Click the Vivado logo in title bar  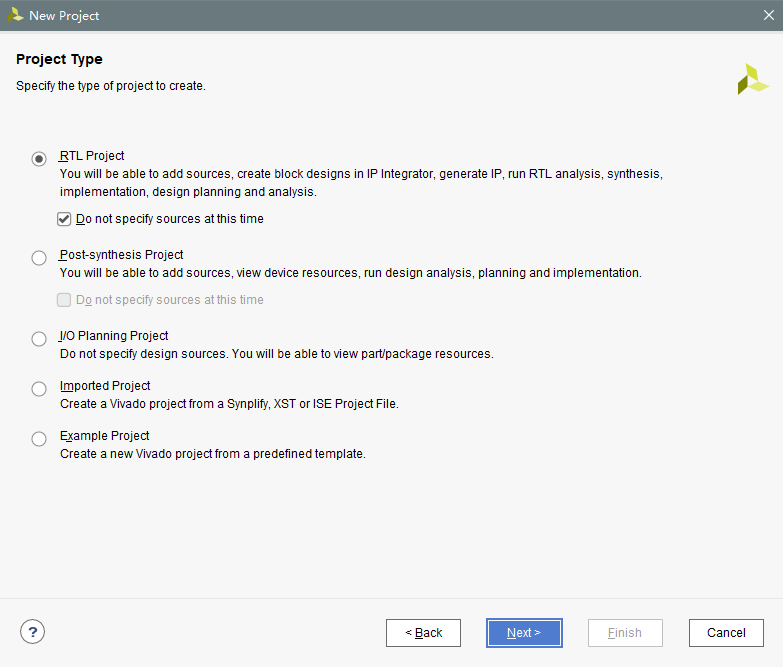pos(15,15)
